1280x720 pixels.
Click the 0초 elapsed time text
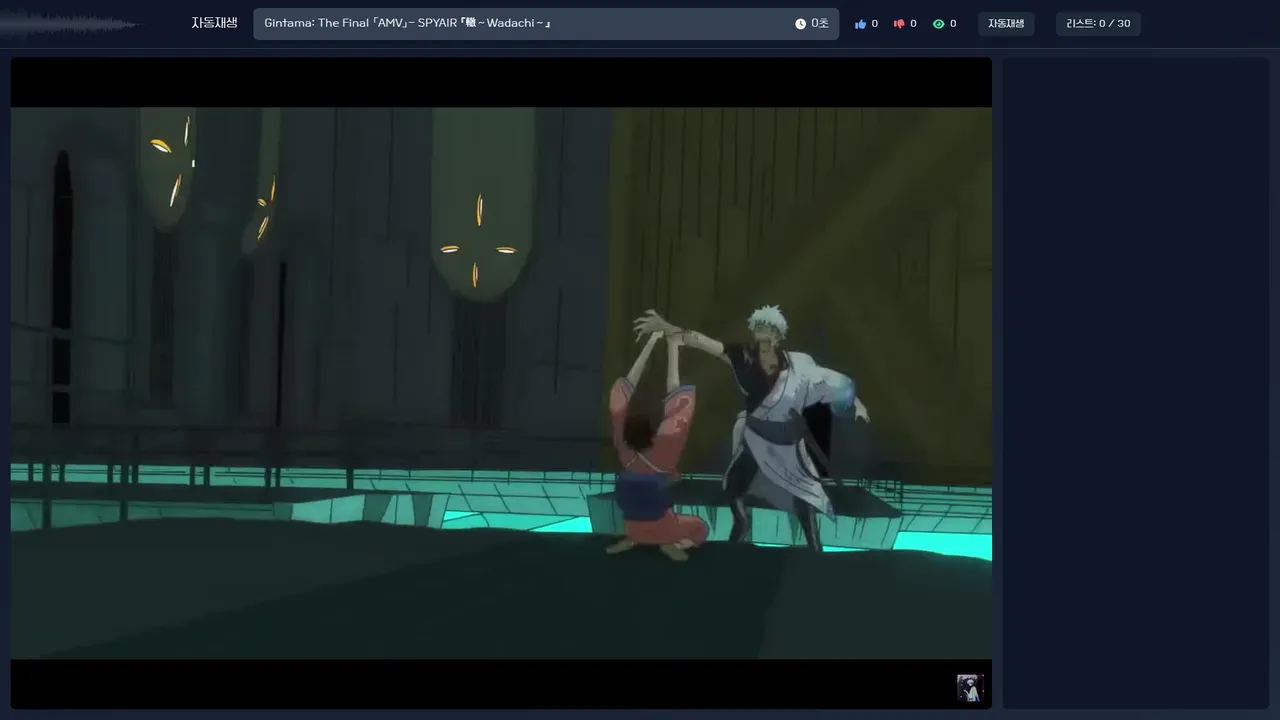point(820,24)
